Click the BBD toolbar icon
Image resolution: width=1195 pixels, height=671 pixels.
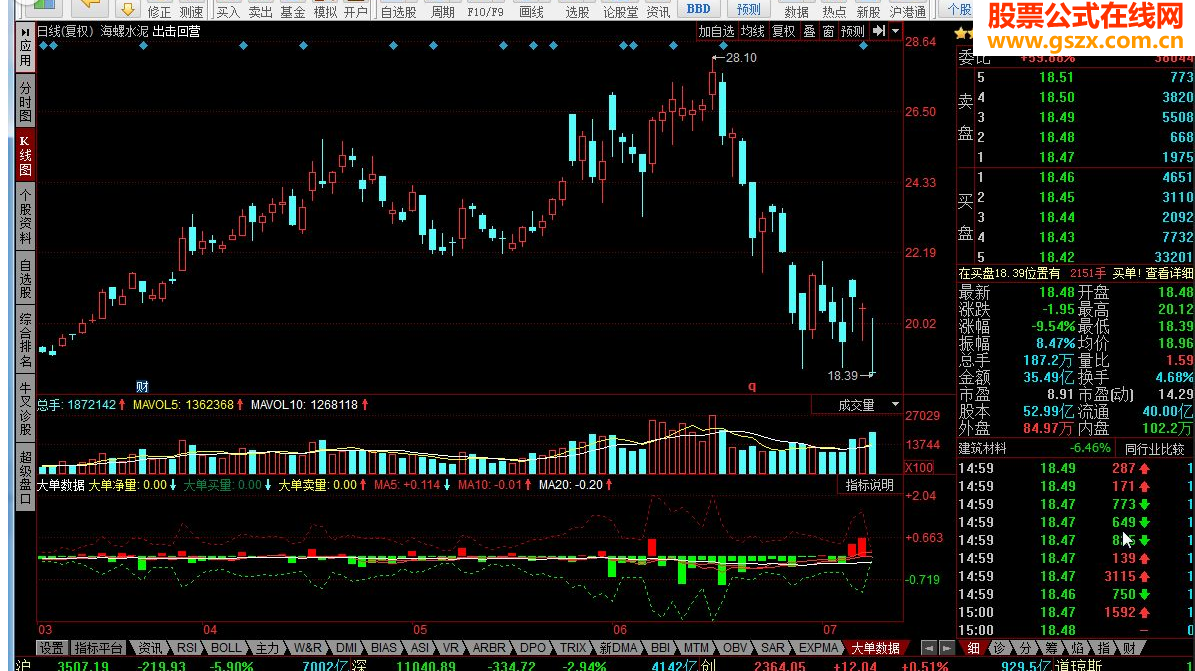[x=698, y=9]
